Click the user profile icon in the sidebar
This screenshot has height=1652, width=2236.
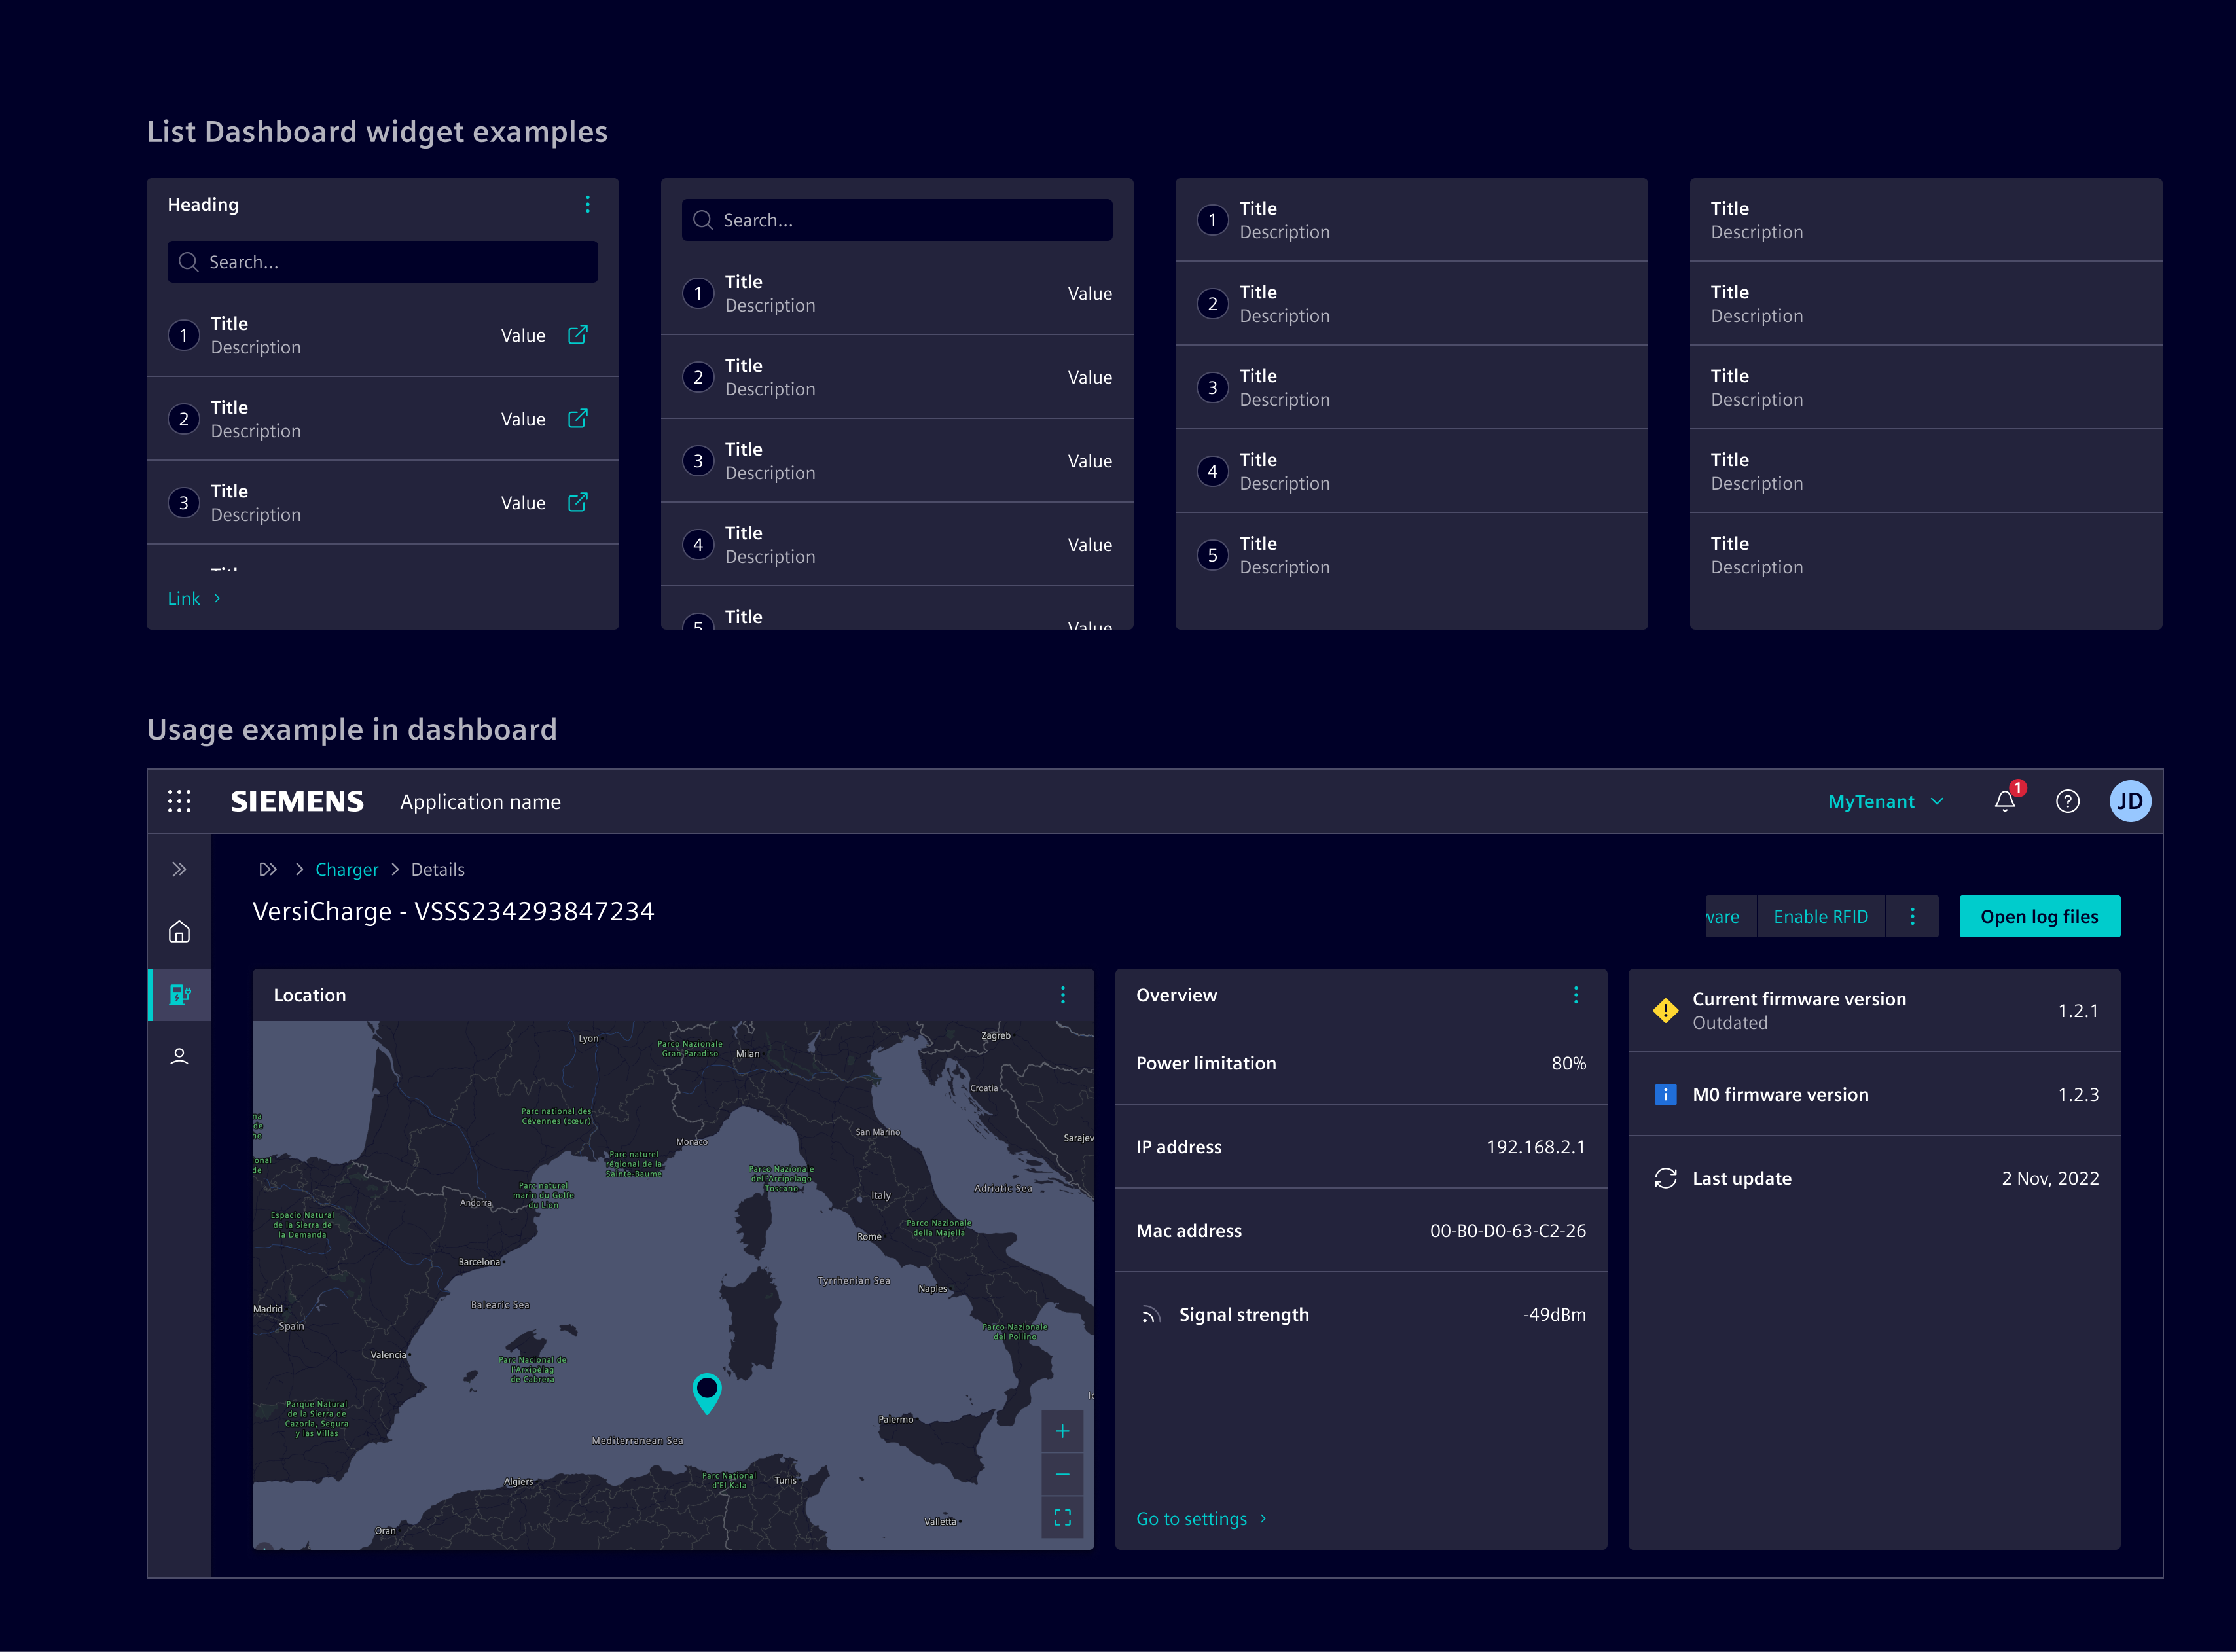click(x=179, y=1055)
